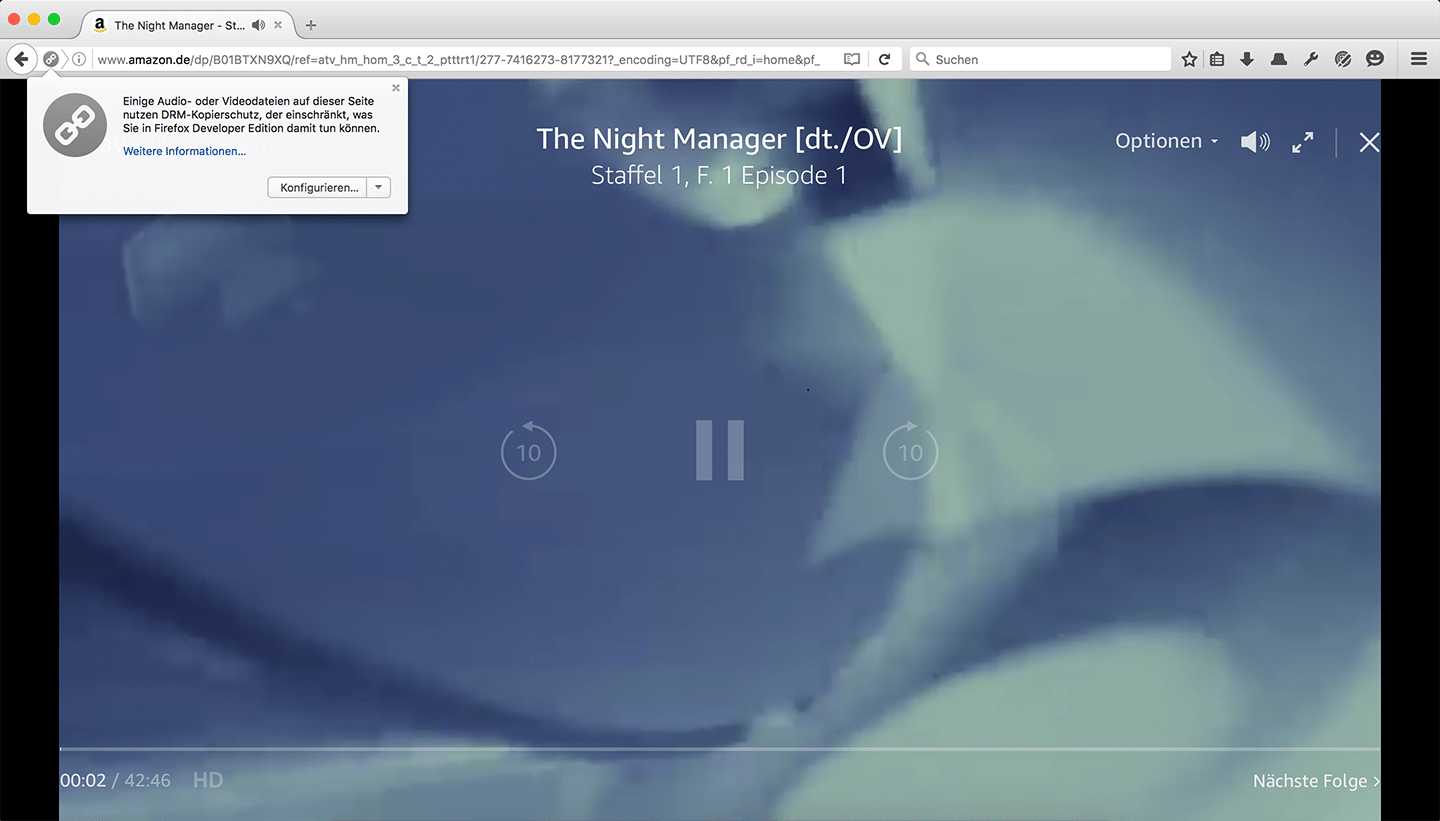
Task: Dismiss the DRM notification popup
Action: pyautogui.click(x=396, y=88)
